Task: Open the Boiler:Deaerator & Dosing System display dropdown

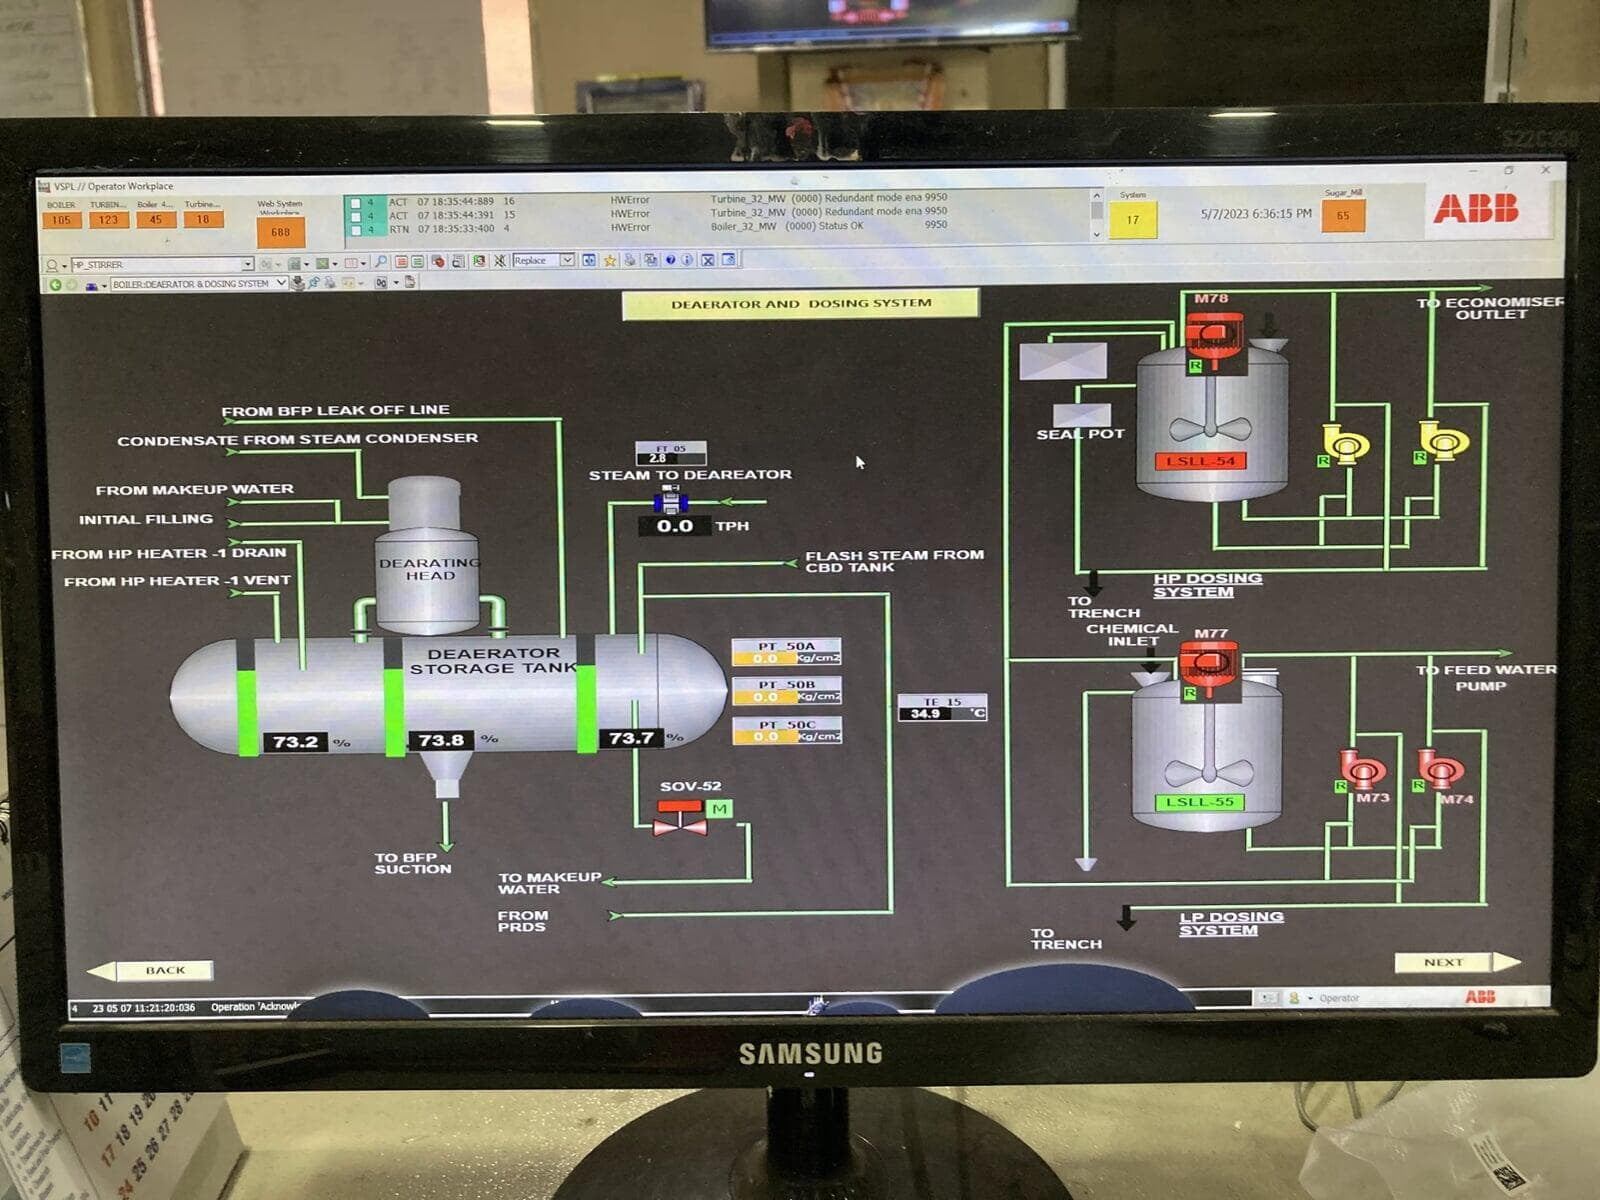Action: point(281,284)
